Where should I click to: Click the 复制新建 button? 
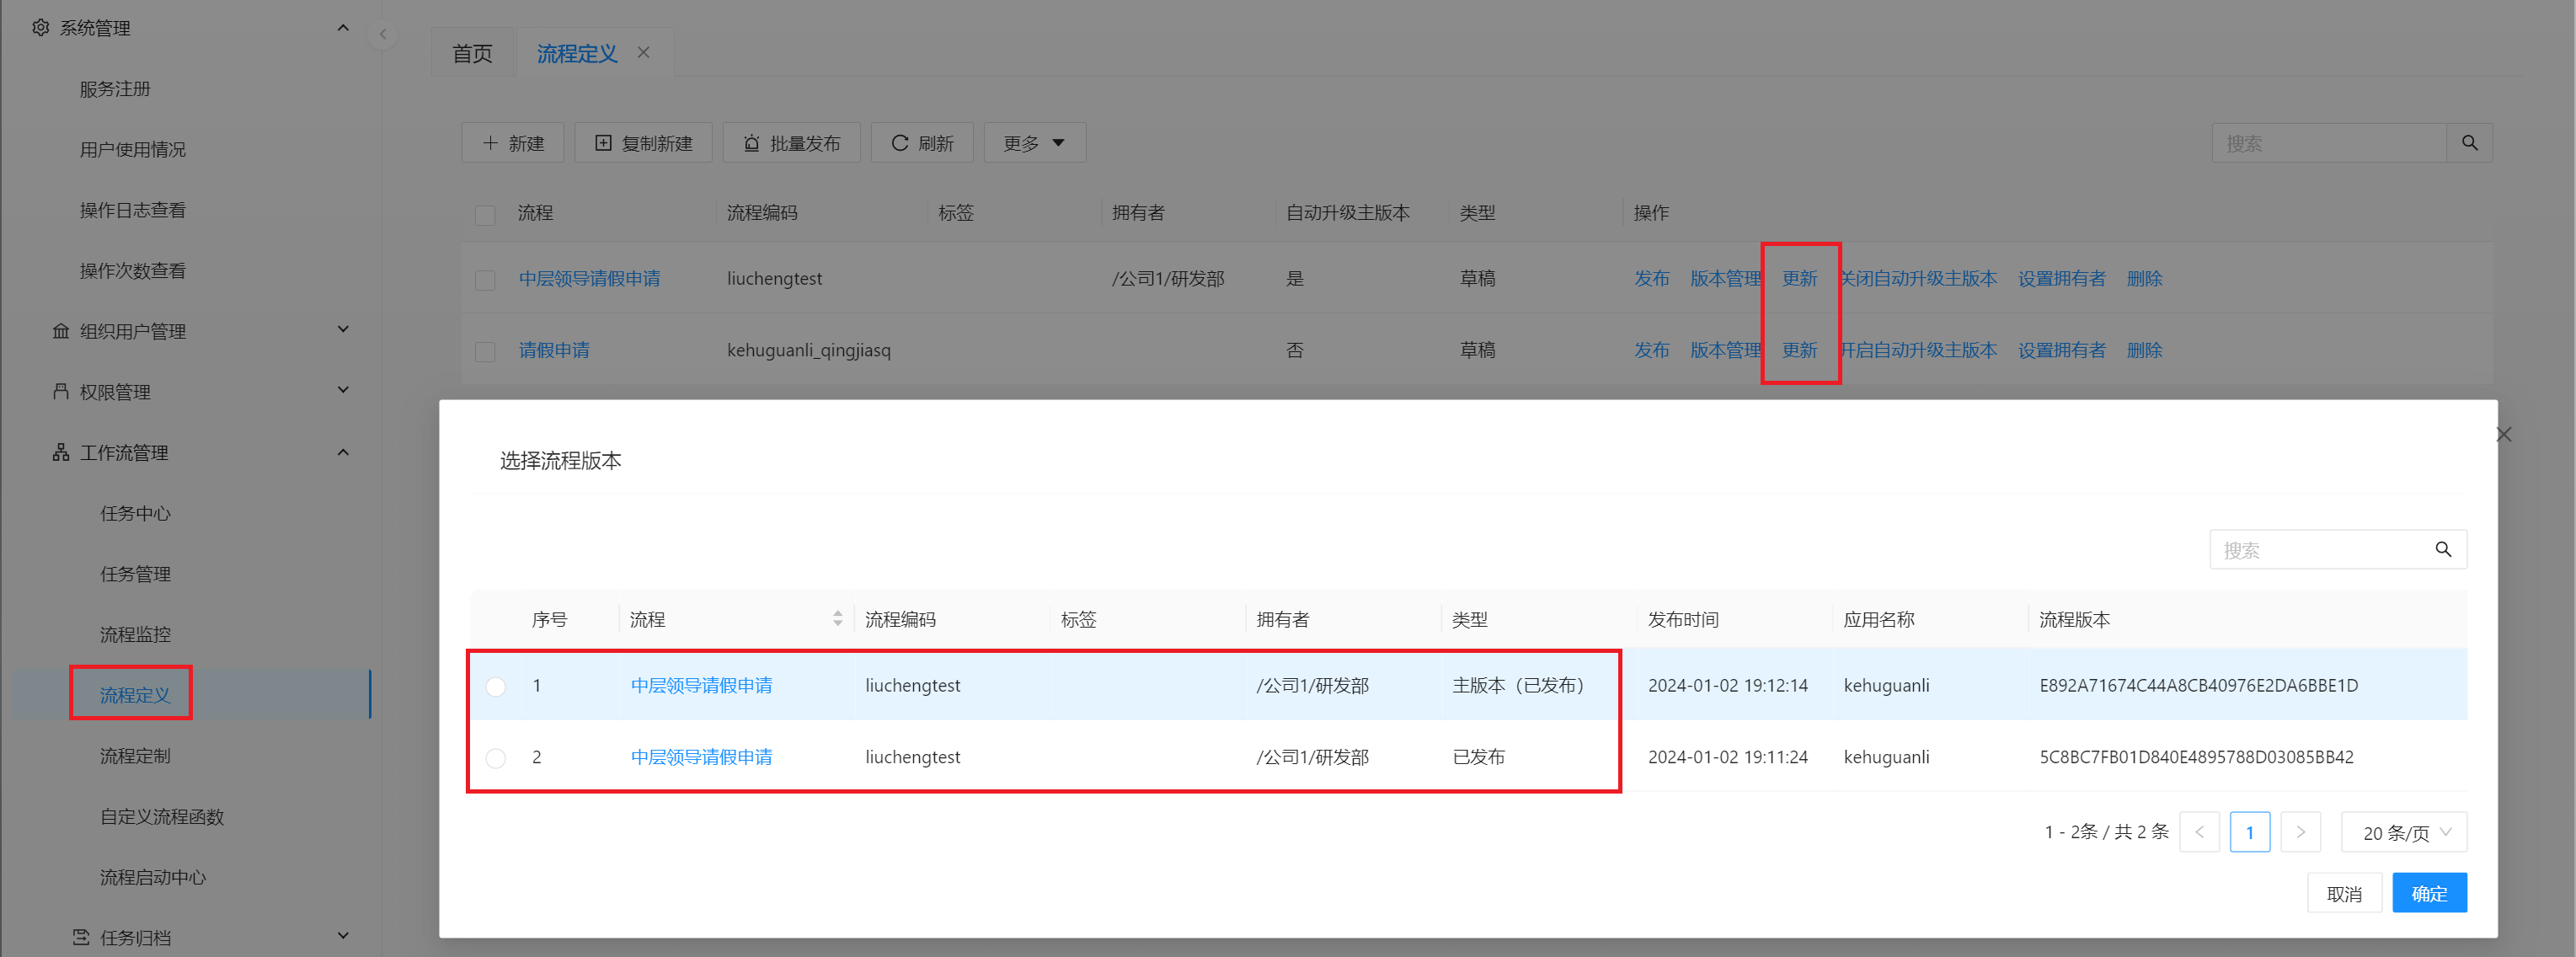coord(643,143)
